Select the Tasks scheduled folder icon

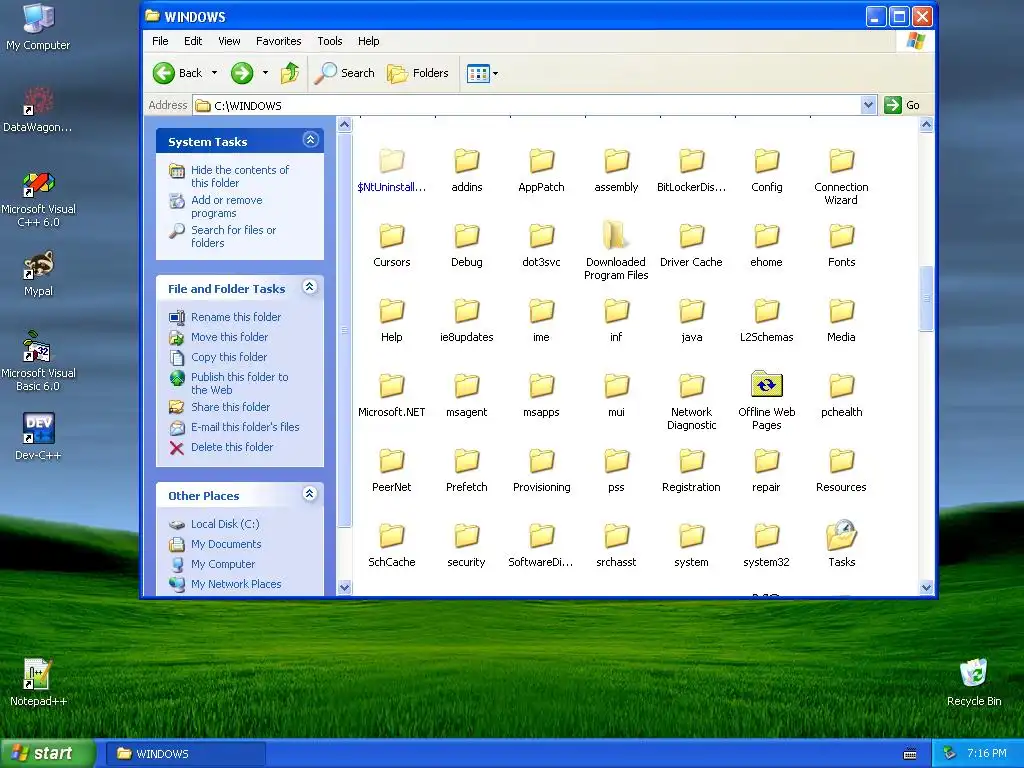coord(841,535)
